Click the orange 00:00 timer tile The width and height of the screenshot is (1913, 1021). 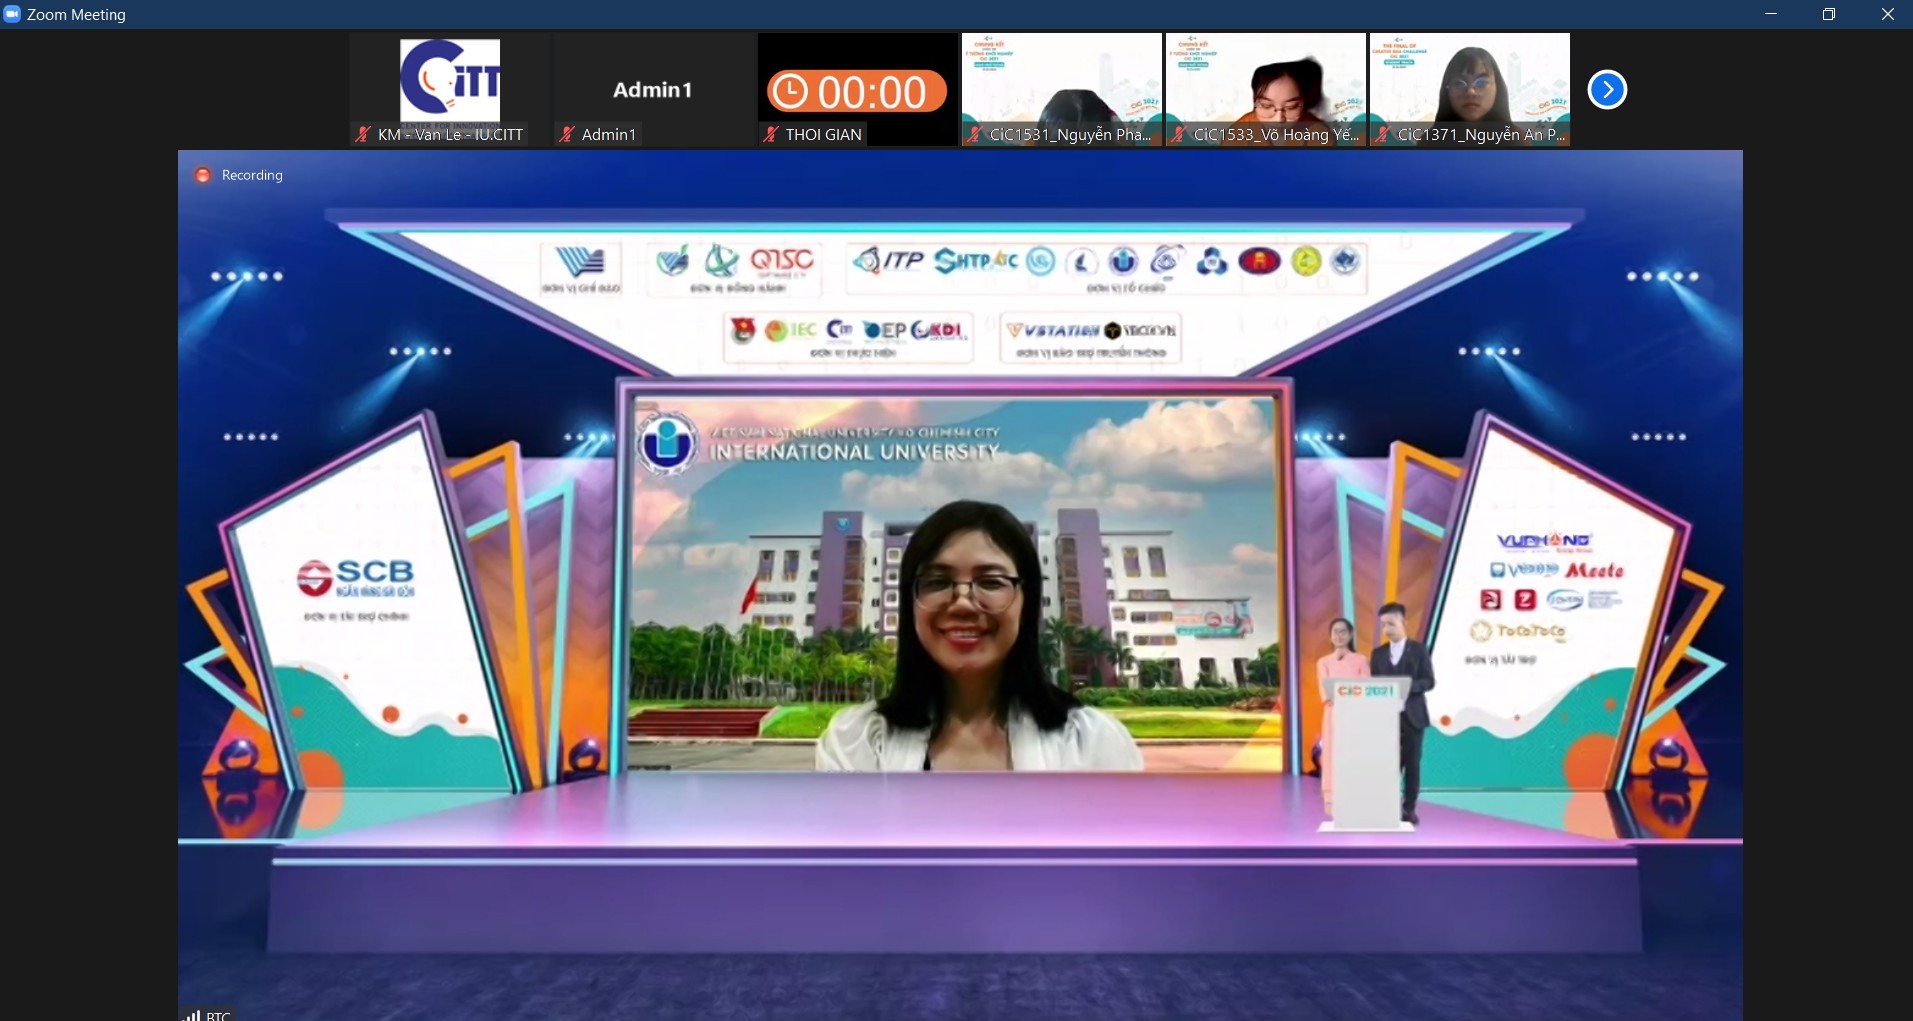coord(857,91)
